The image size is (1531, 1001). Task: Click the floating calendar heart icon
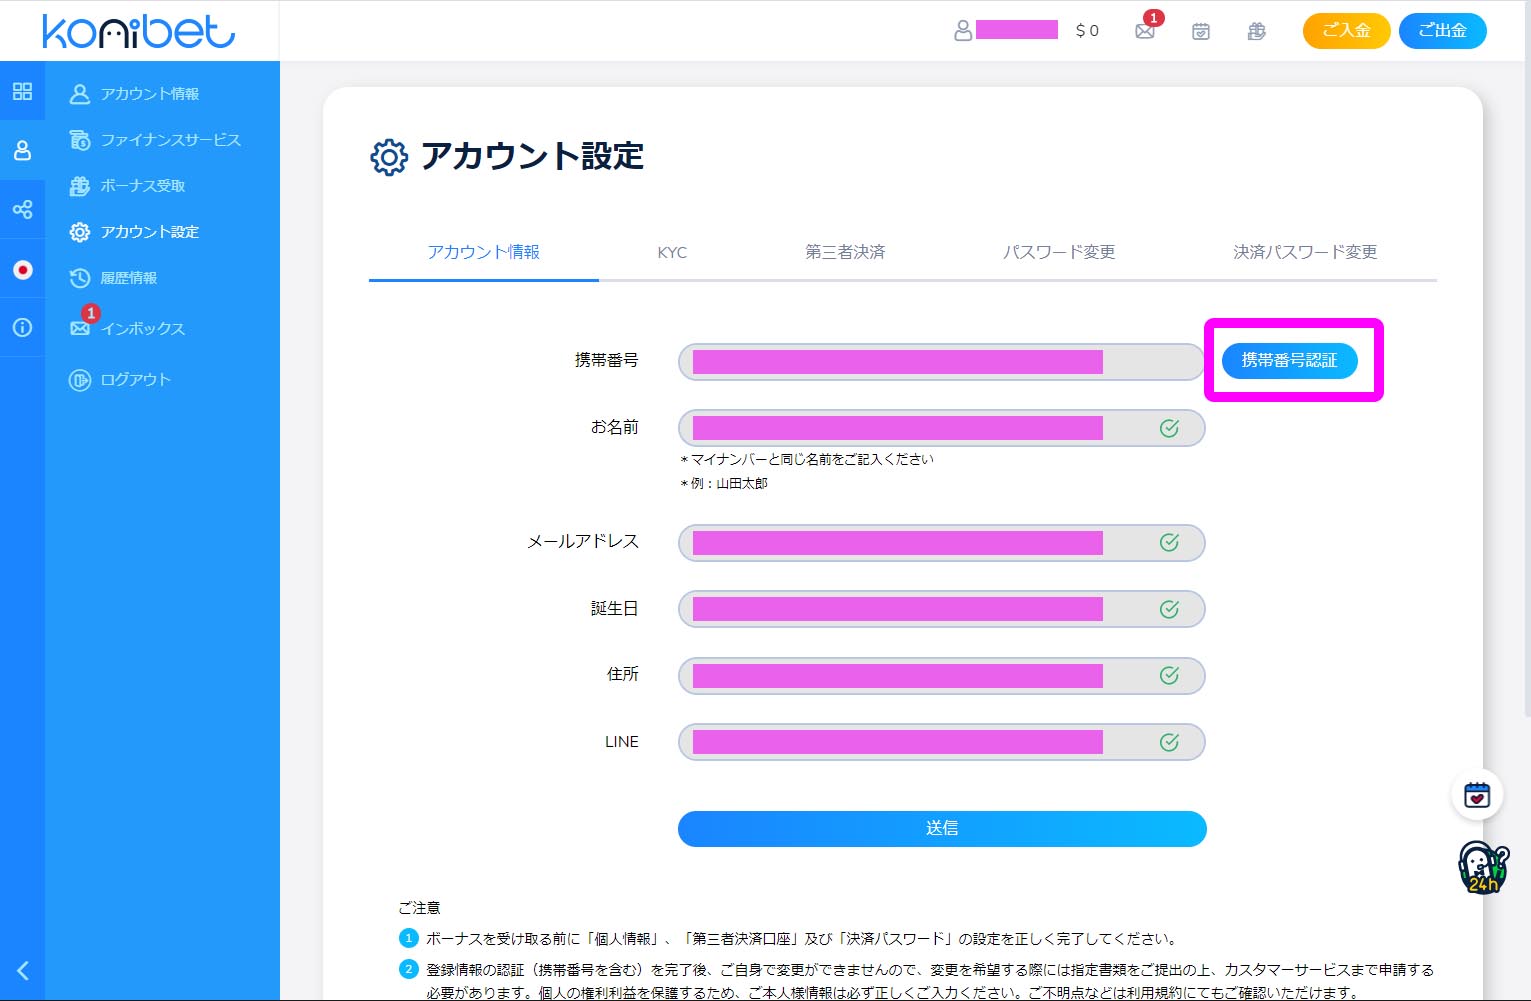(1477, 795)
